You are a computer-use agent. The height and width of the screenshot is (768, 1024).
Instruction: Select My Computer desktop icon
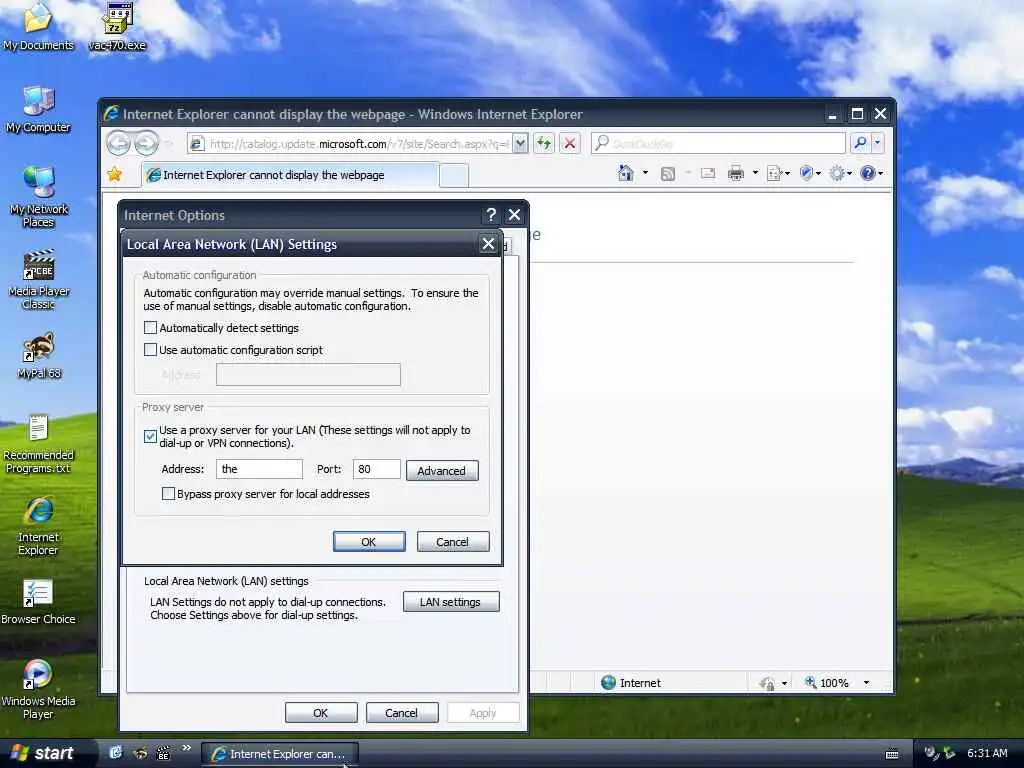click(38, 110)
